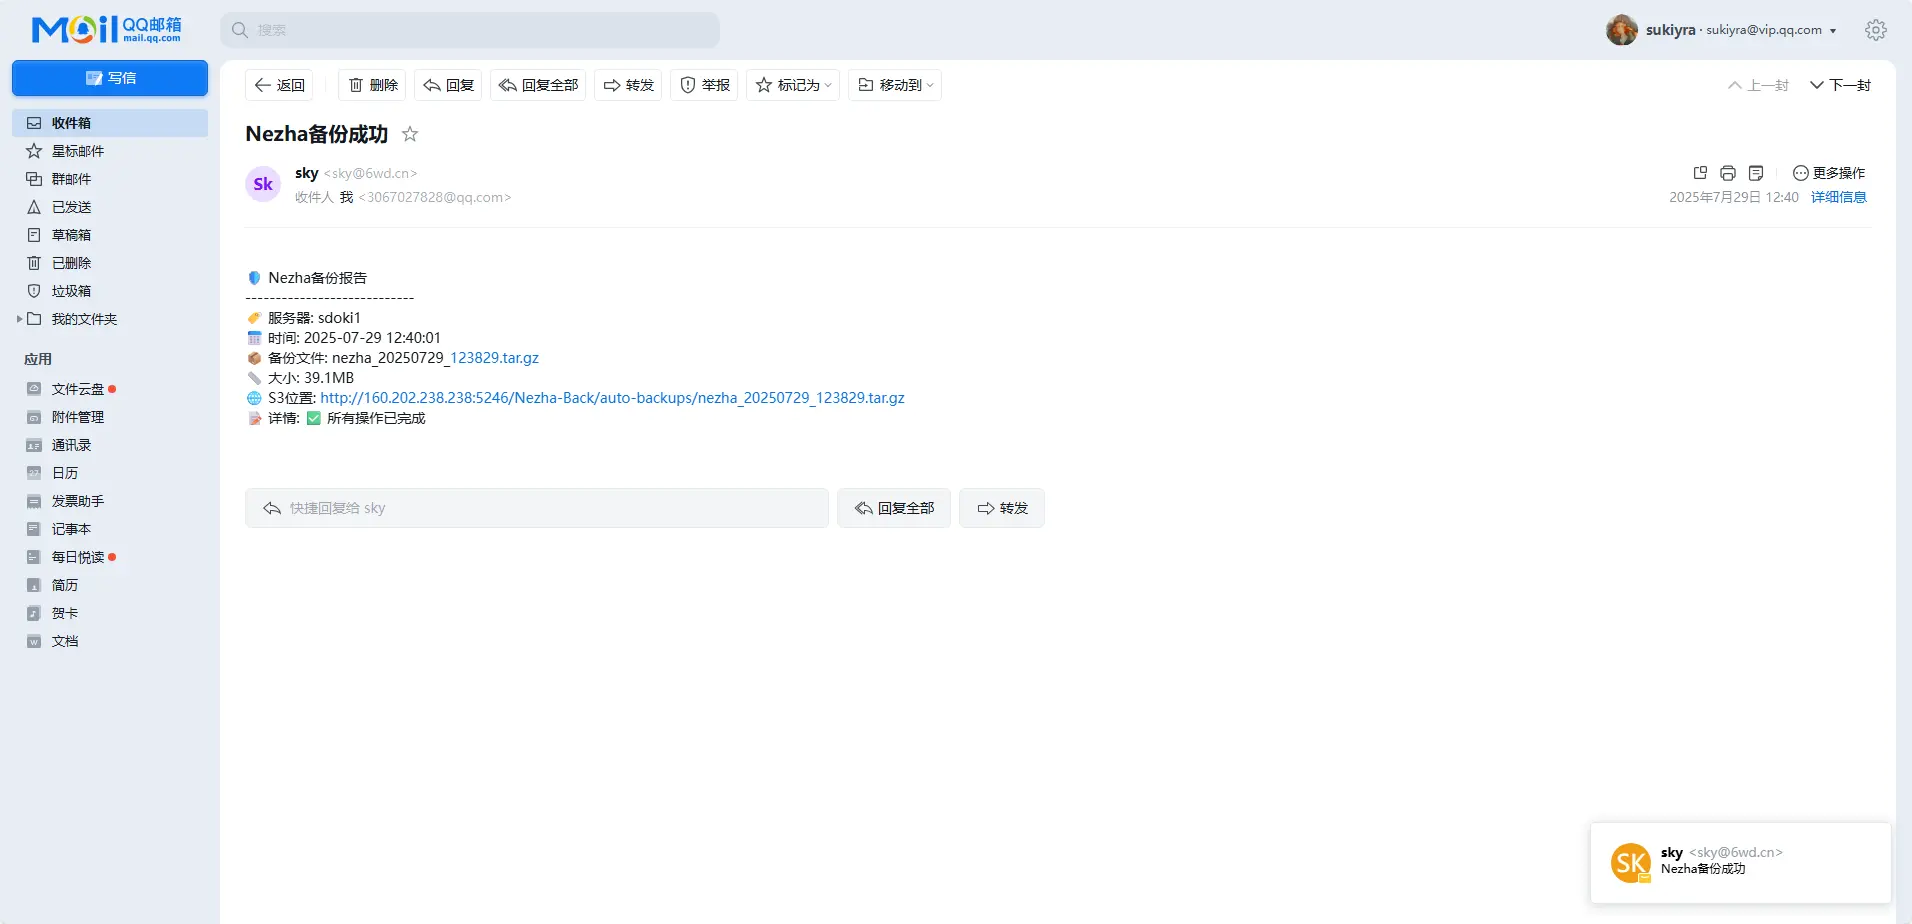Open the 收件箱 inbox folder
The height and width of the screenshot is (924, 1912).
click(110, 123)
